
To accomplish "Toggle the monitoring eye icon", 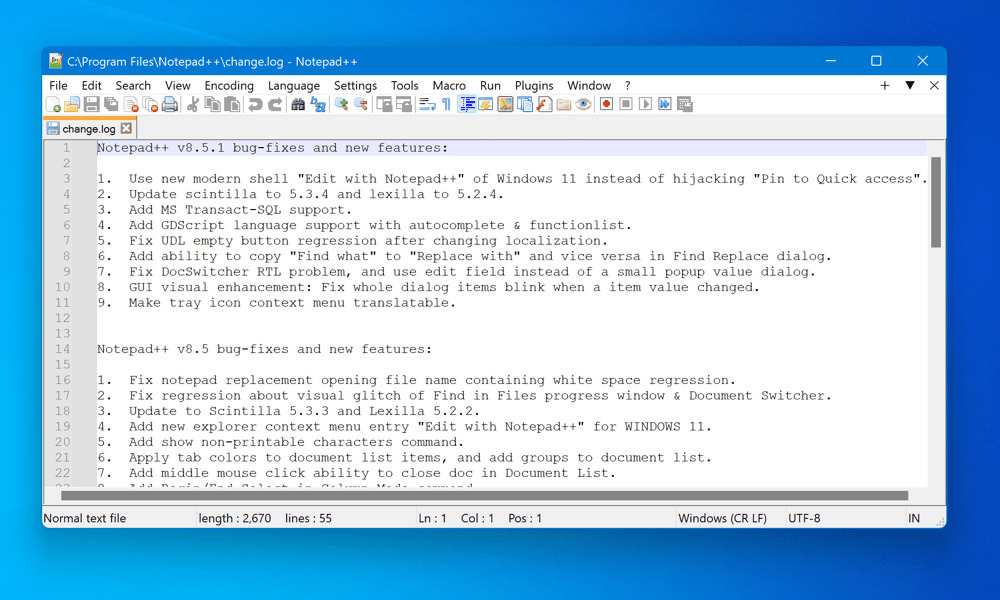I will coord(583,105).
